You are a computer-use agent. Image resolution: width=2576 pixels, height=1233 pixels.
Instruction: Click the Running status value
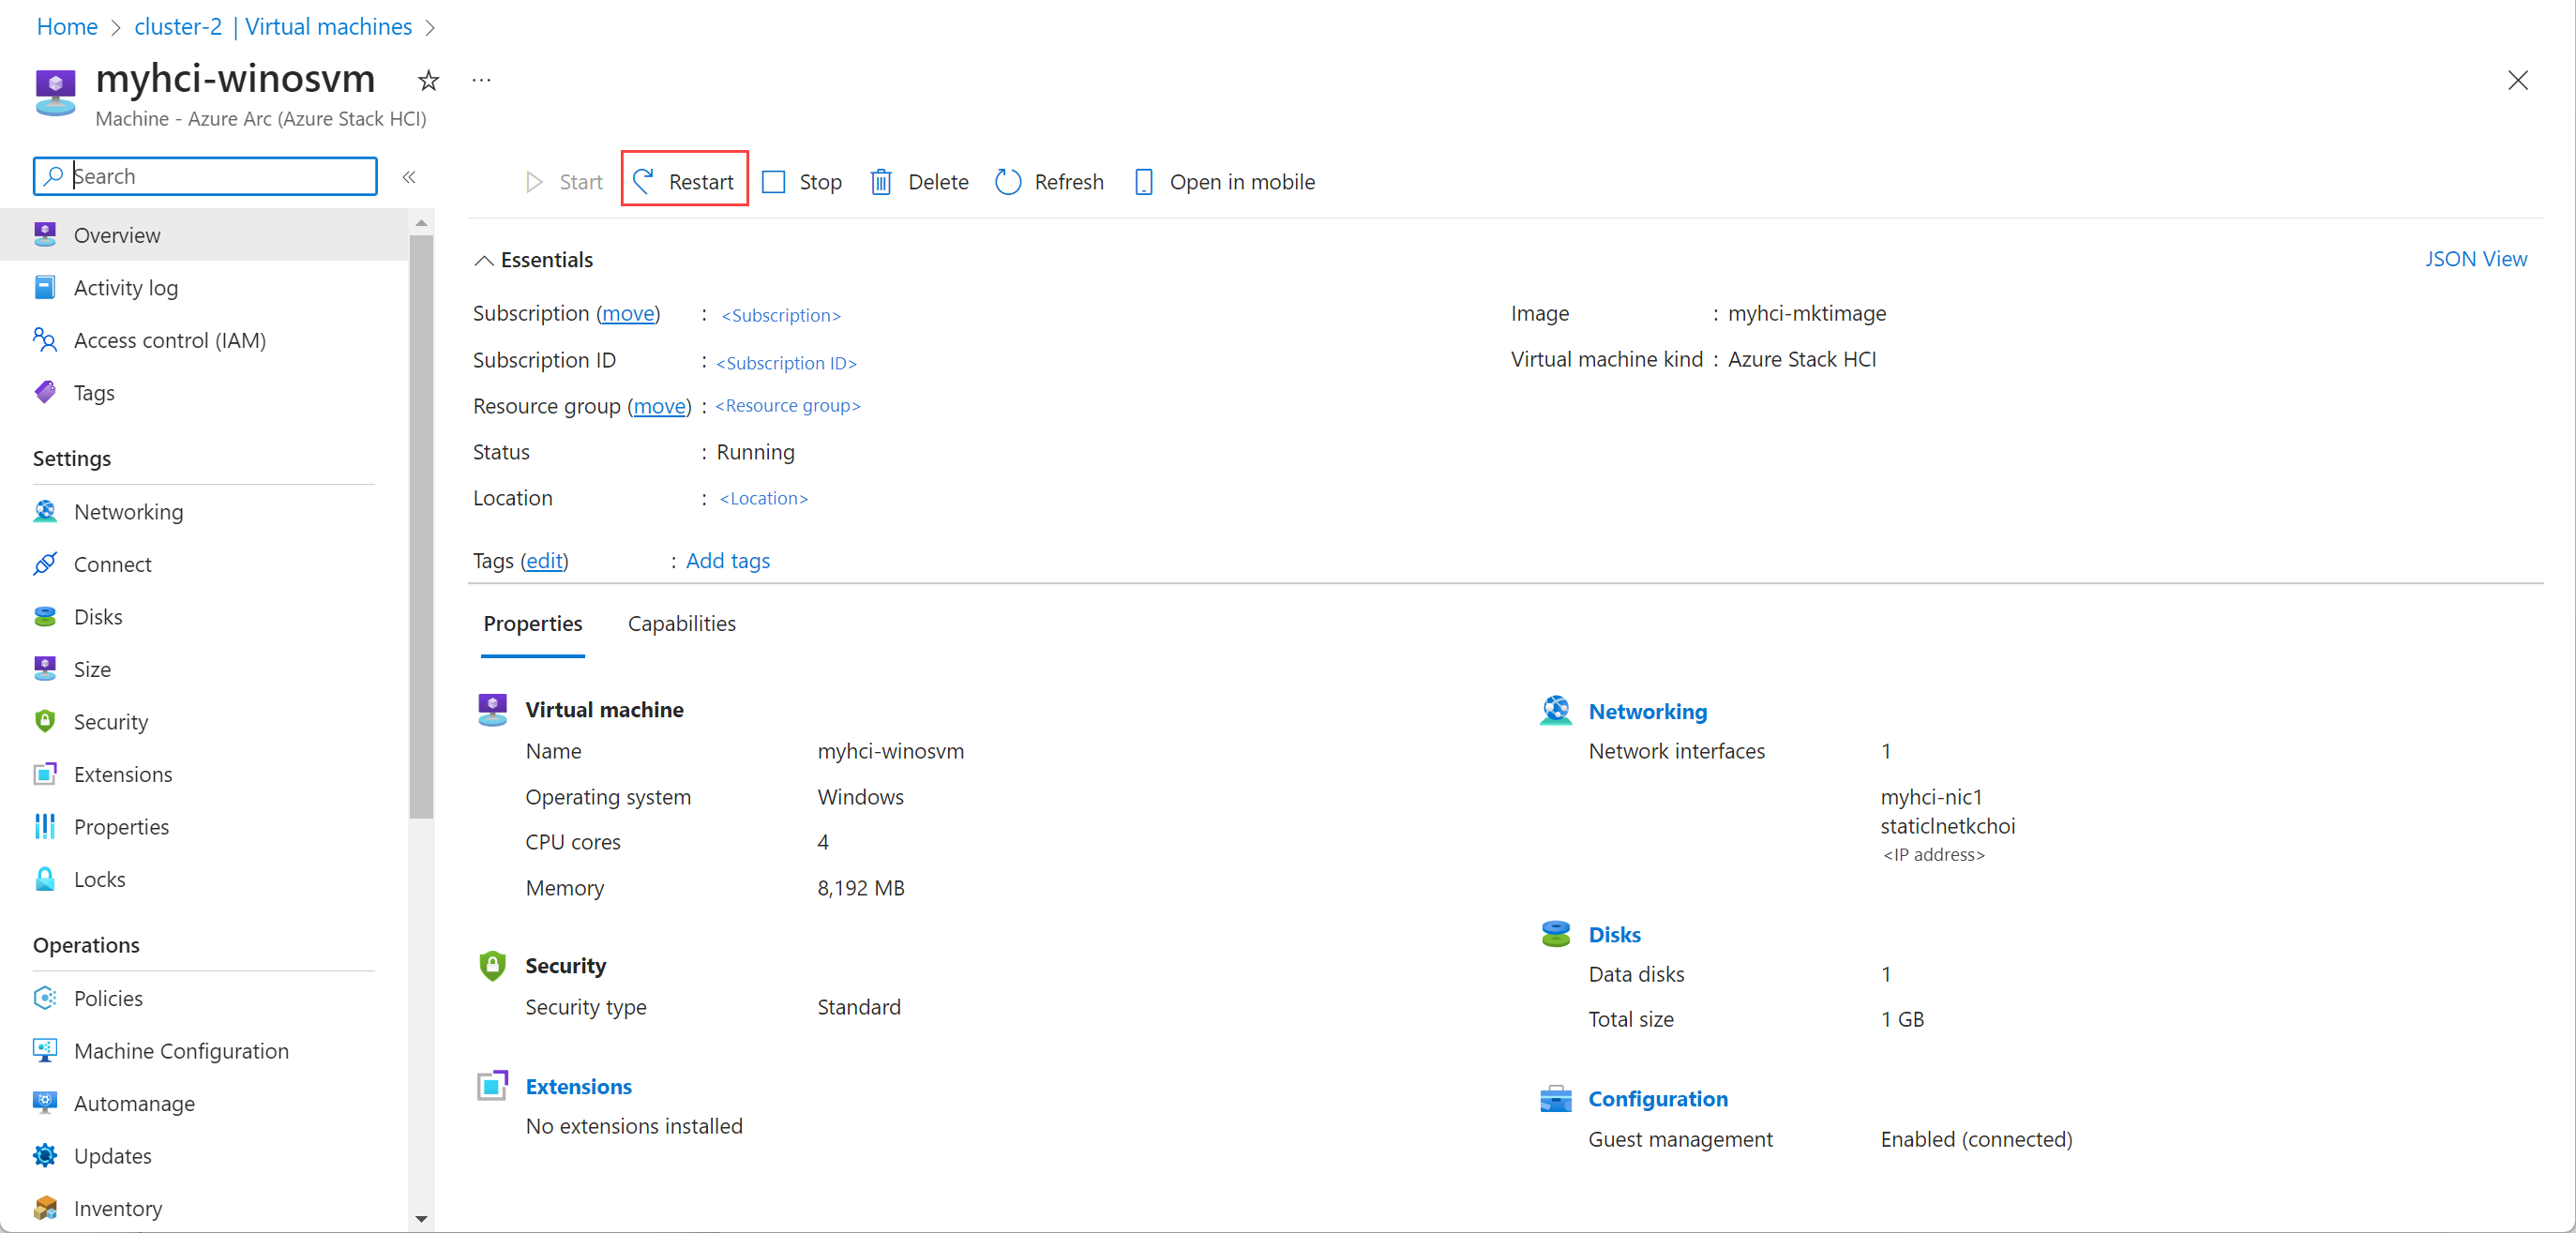pyautogui.click(x=755, y=452)
